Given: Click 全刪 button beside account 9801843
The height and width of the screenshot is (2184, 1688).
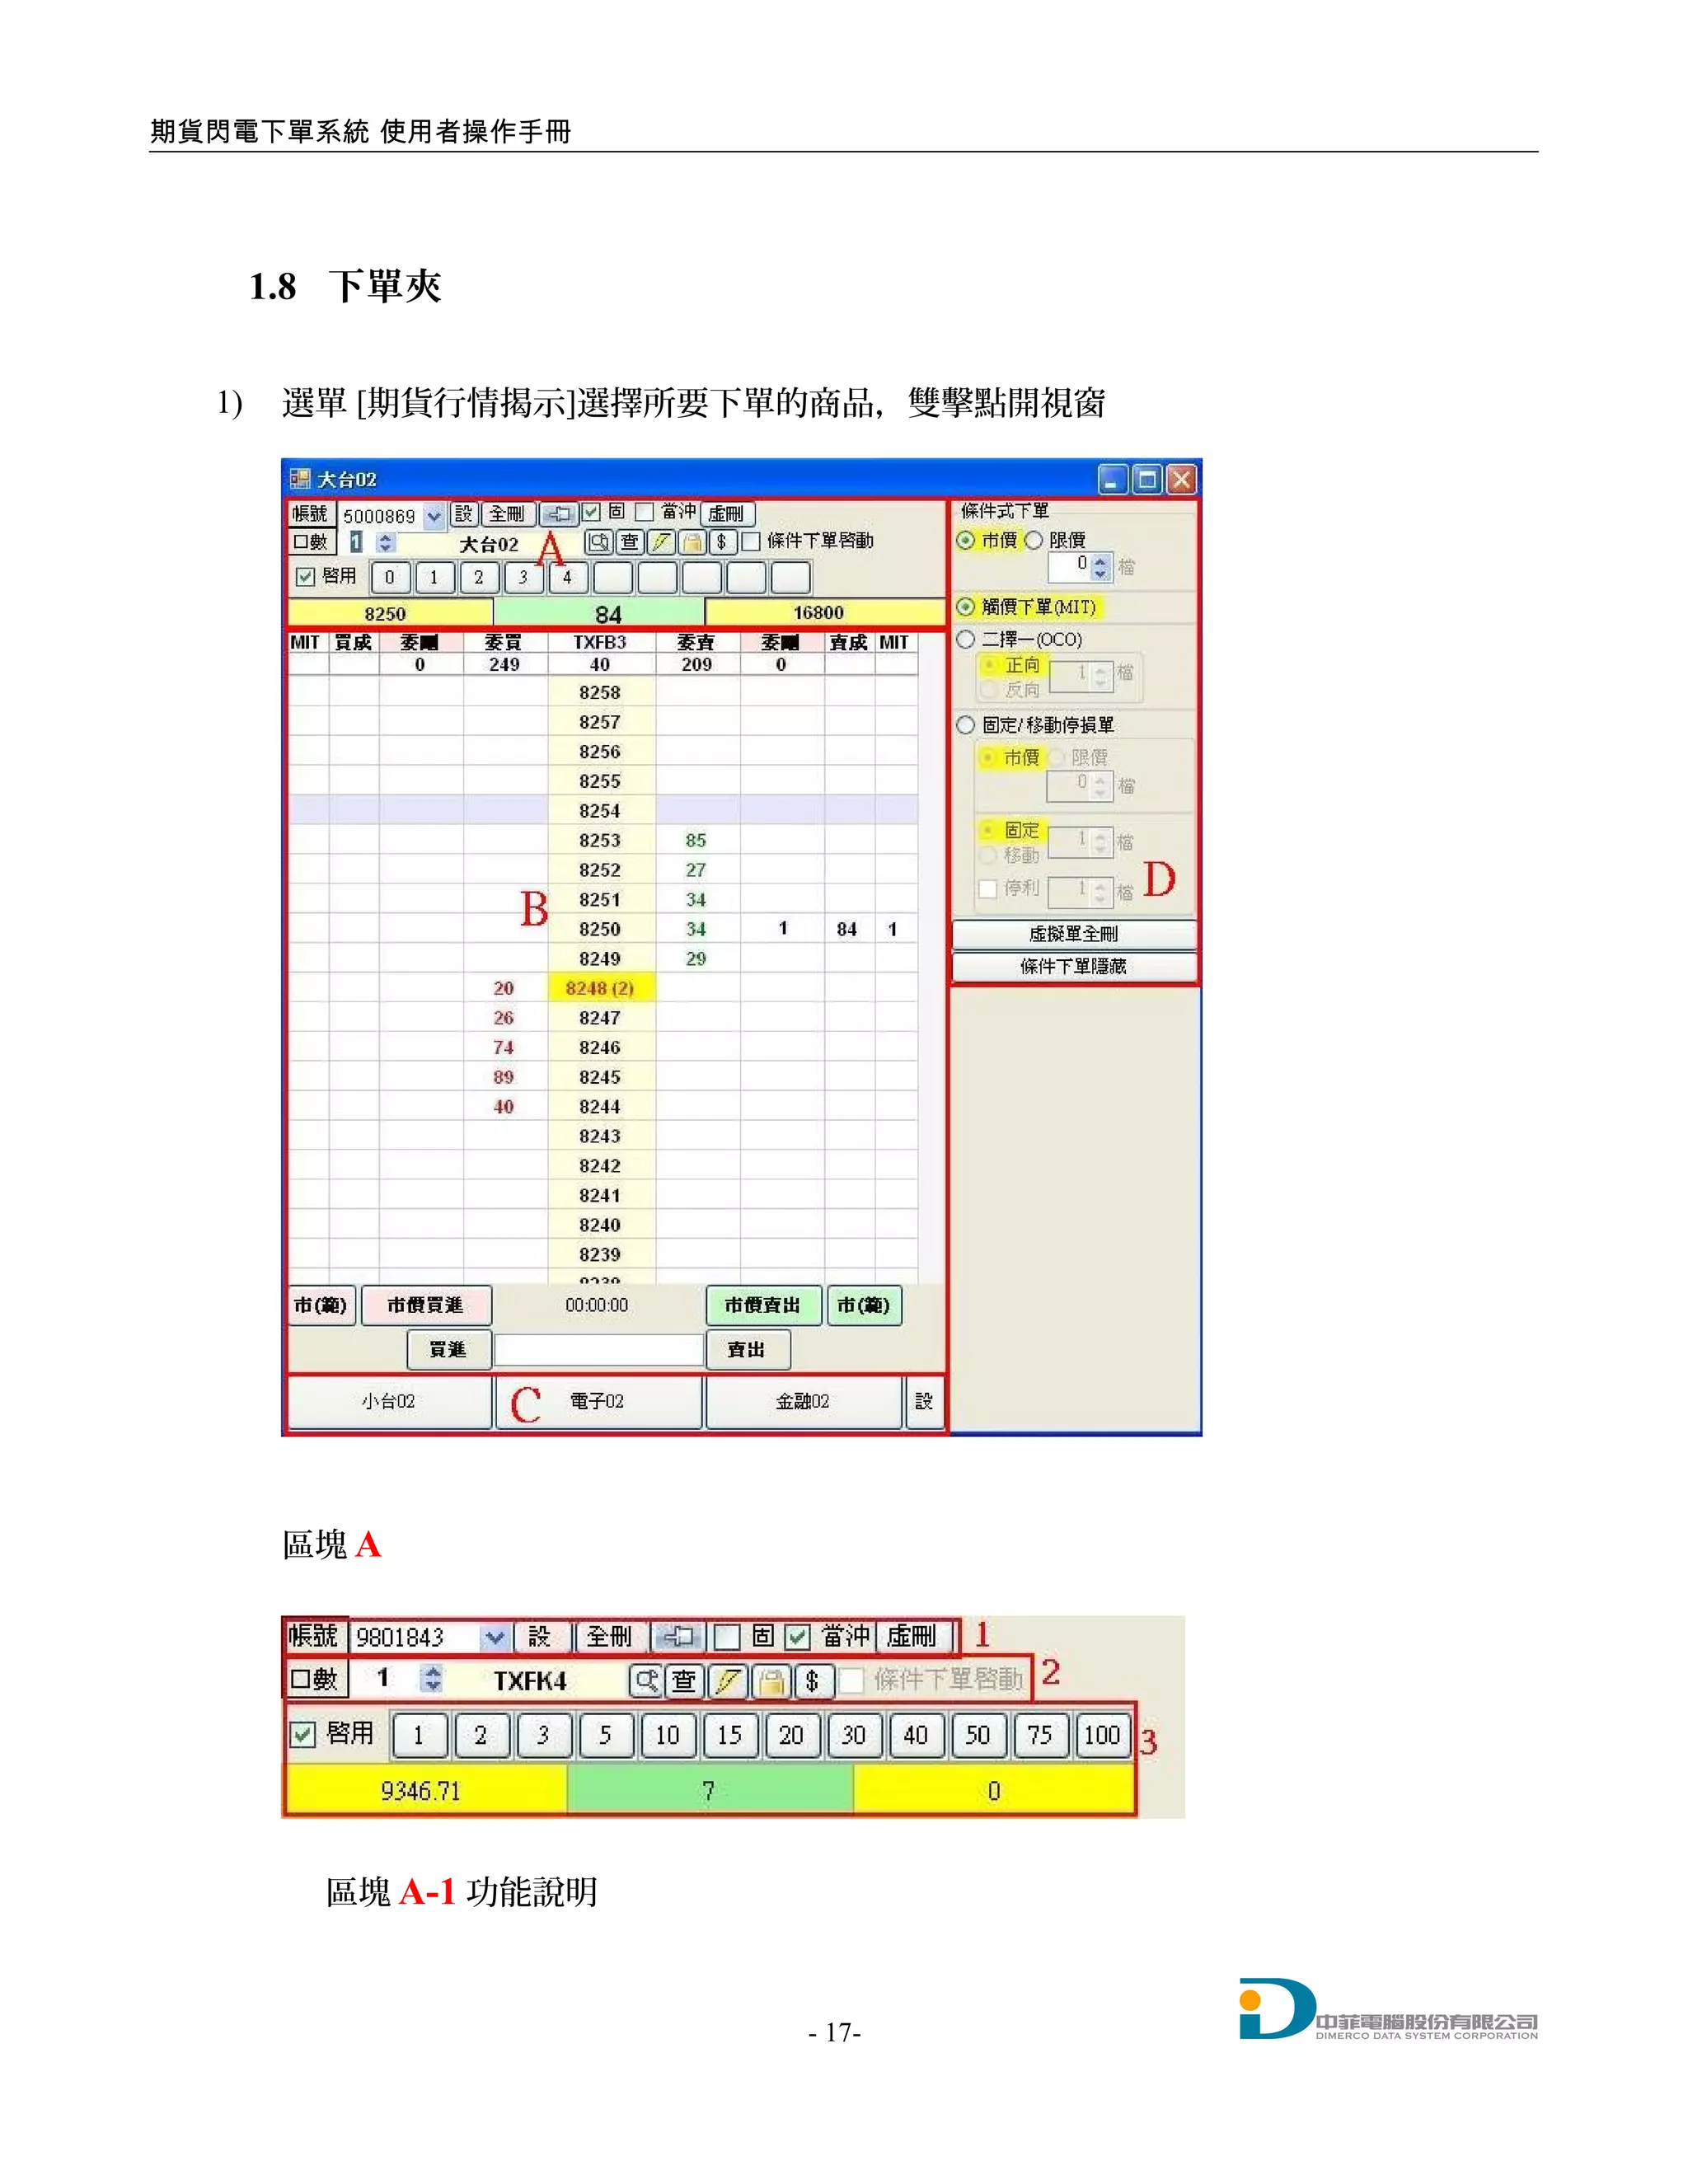Looking at the screenshot, I should [610, 1637].
